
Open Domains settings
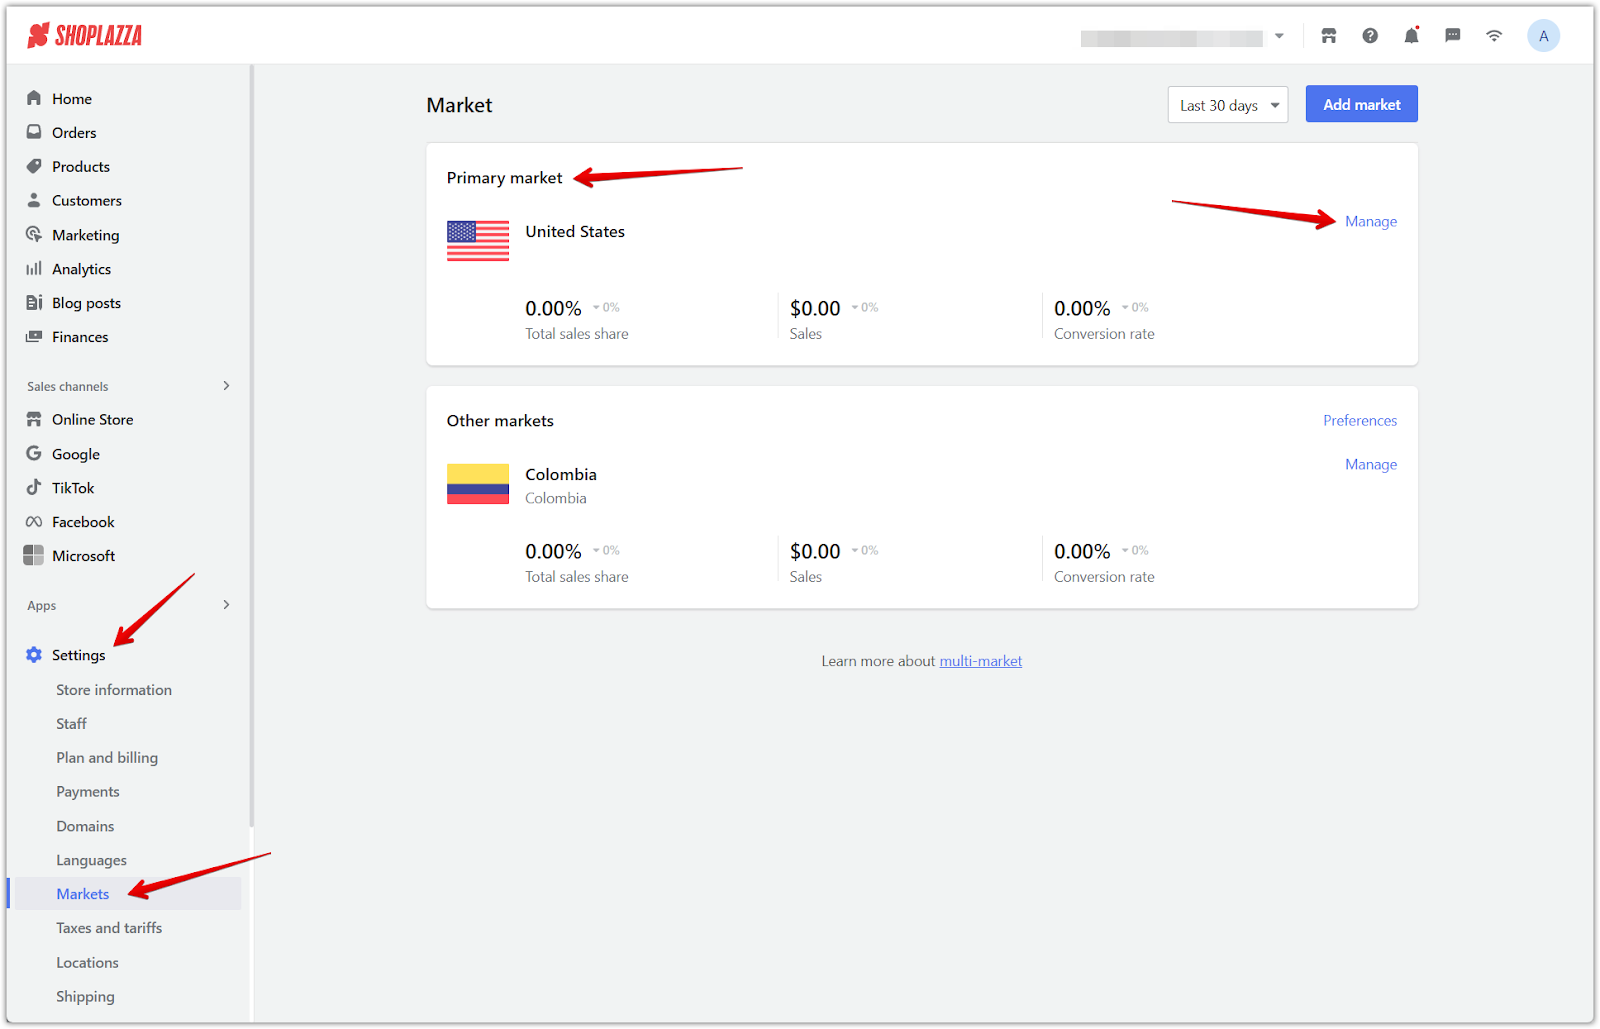85,826
